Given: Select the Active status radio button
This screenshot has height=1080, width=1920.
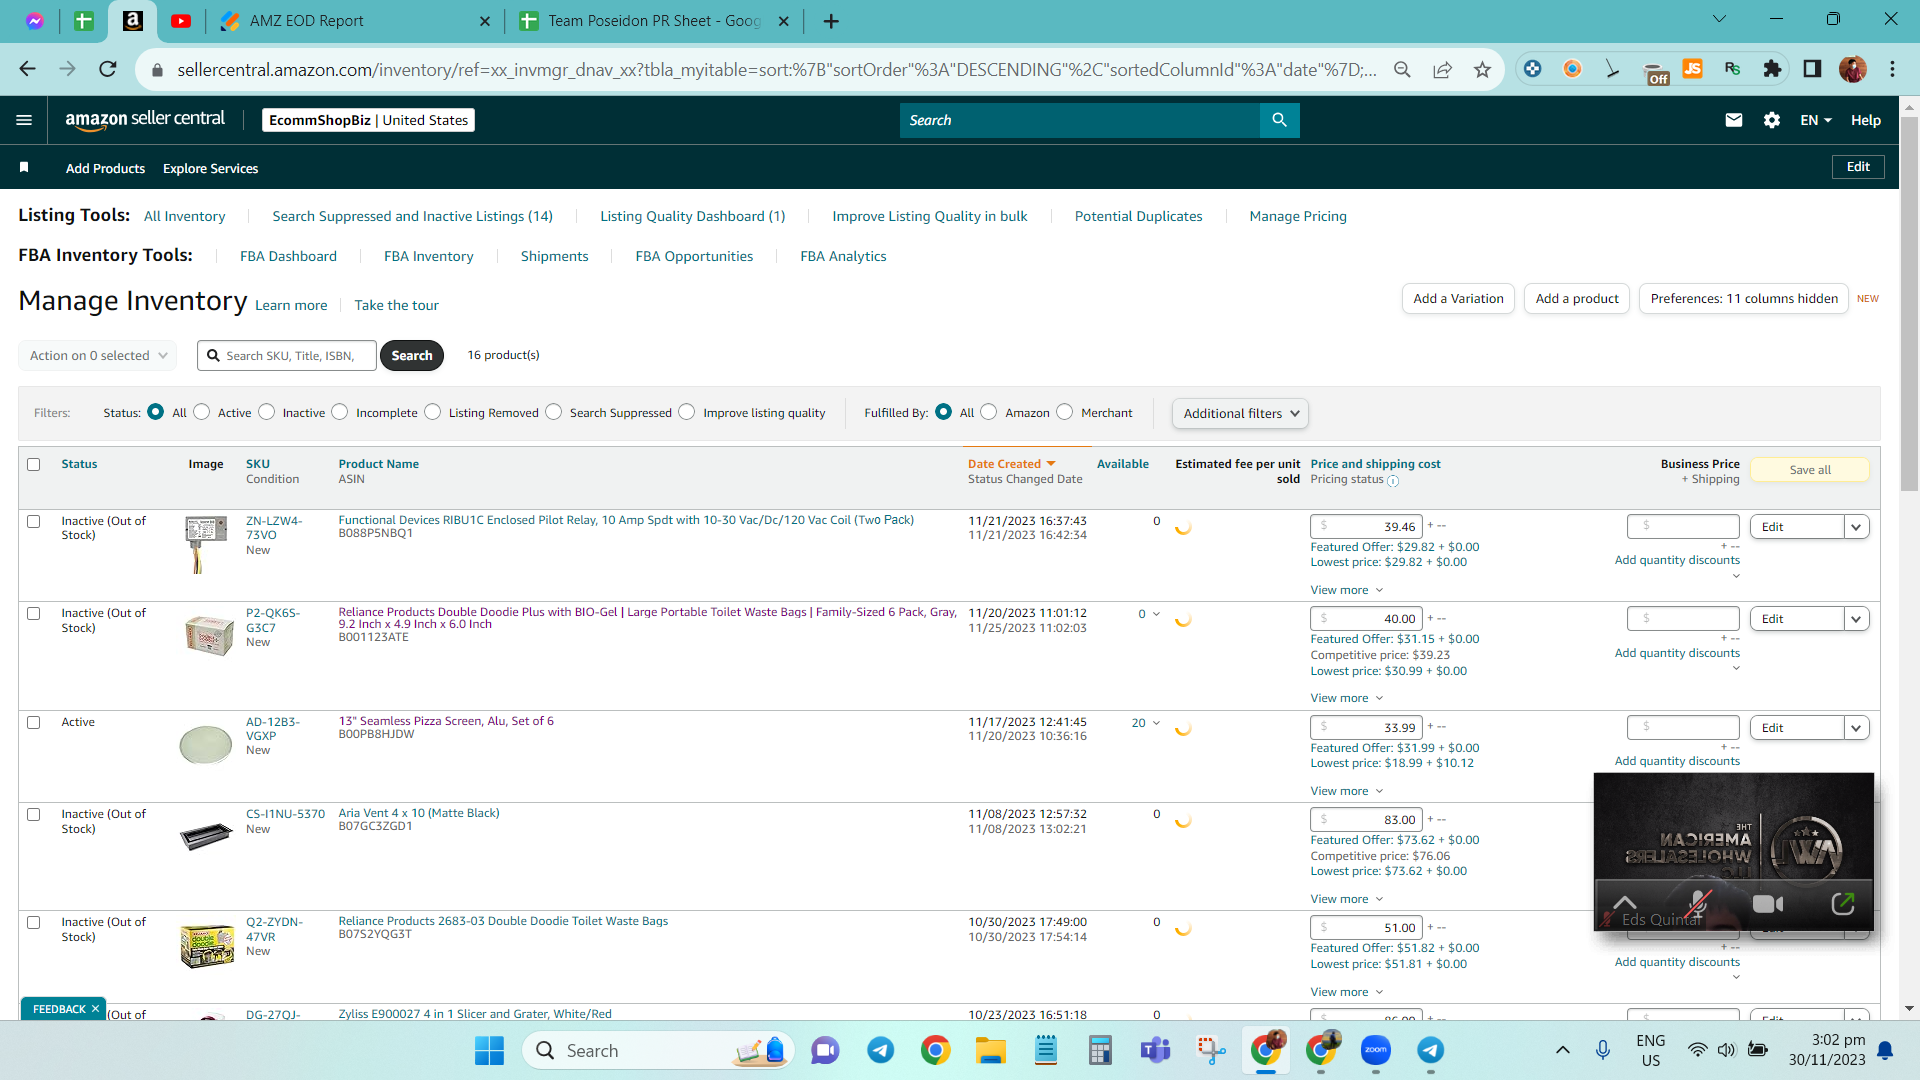Looking at the screenshot, I should point(202,412).
